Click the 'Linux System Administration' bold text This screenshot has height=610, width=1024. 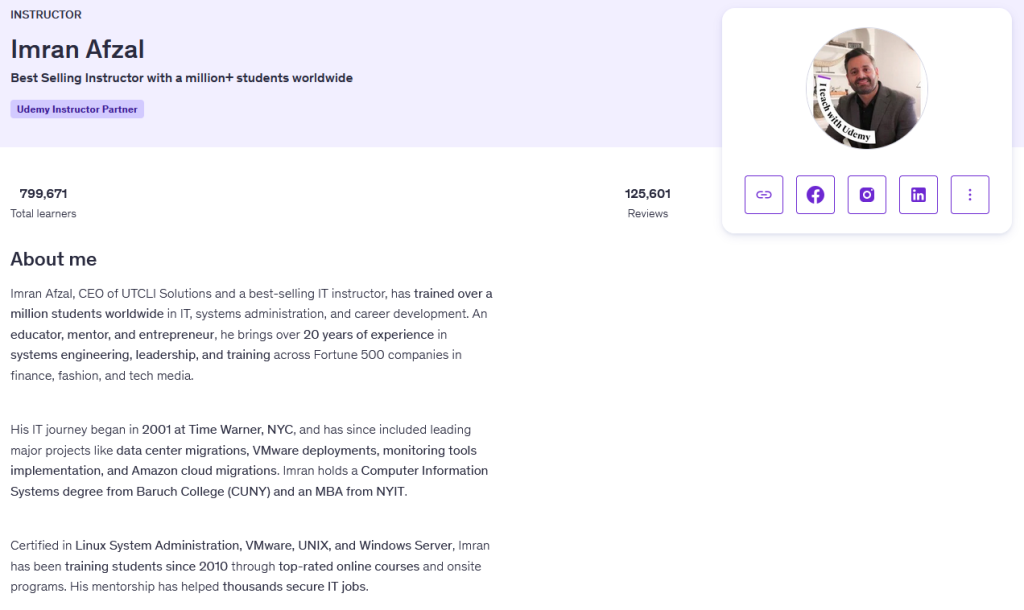157,546
